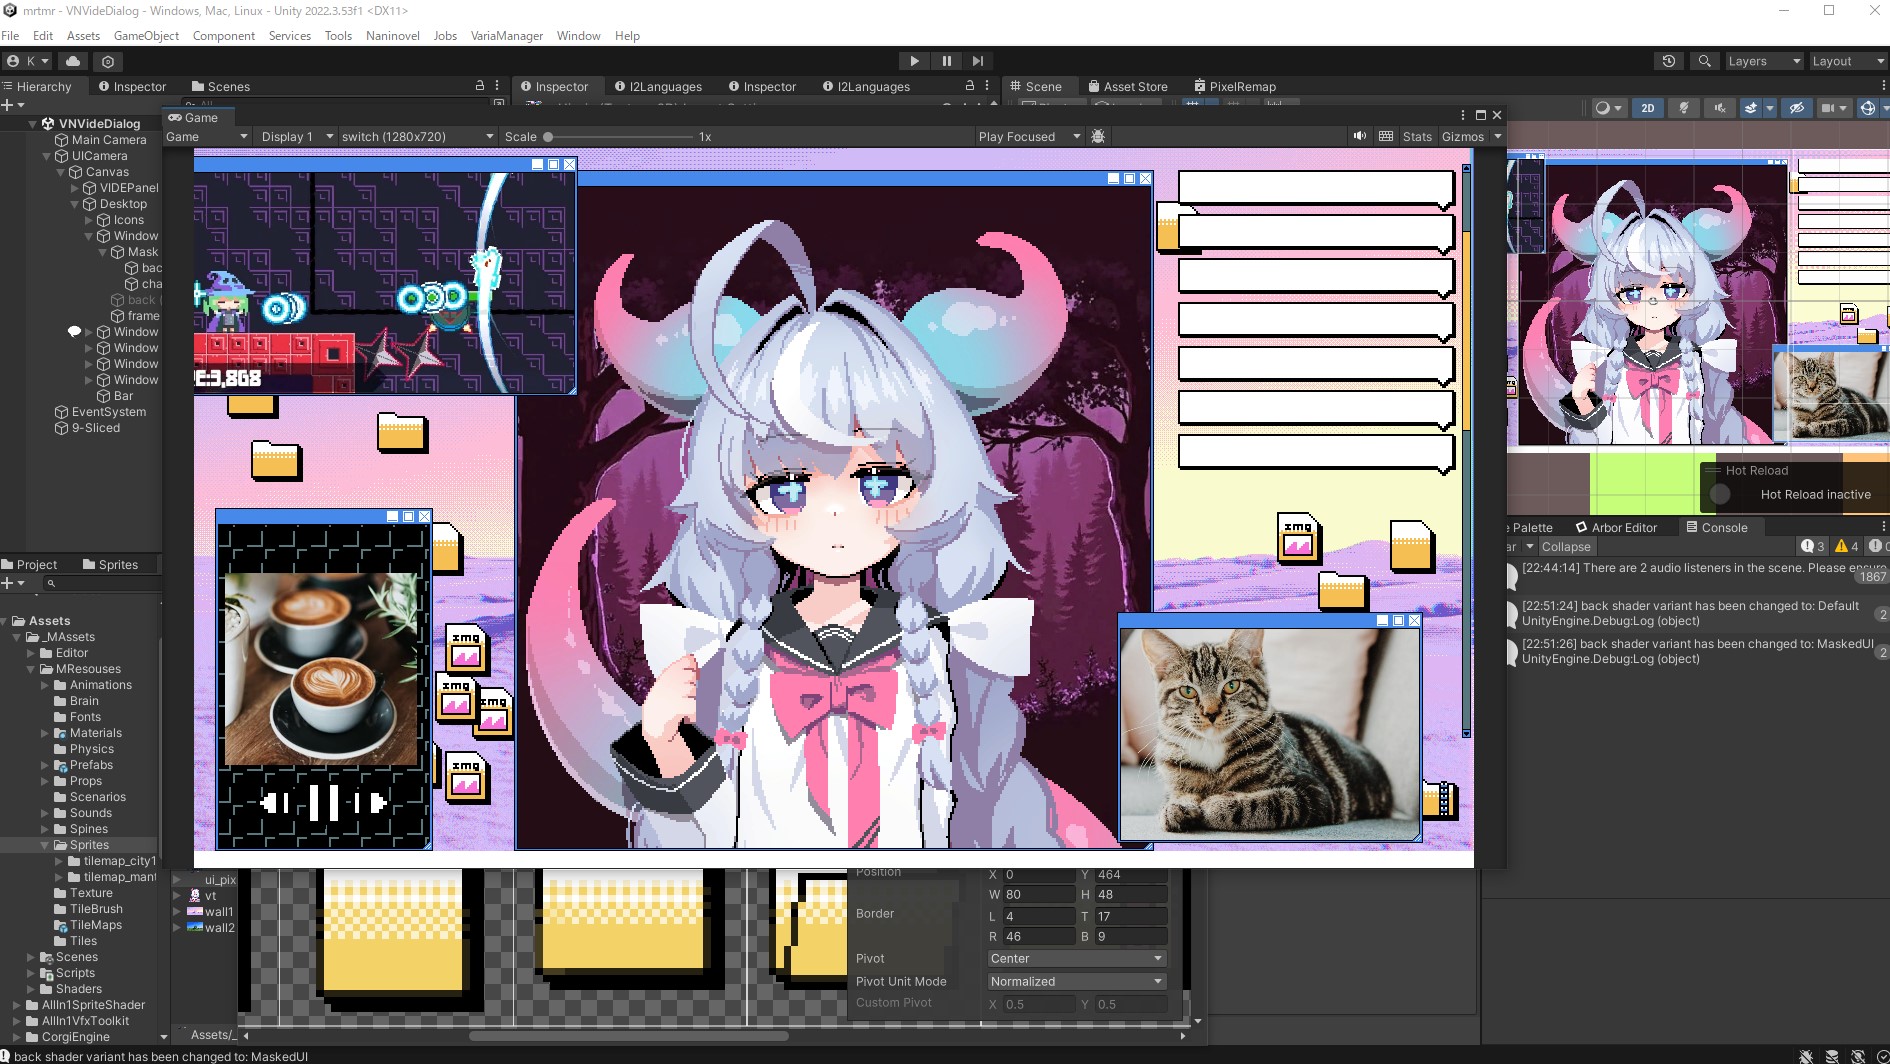1890x1064 pixels.
Task: Click the Game view keyboard shortcuts icon
Action: 1385,137
